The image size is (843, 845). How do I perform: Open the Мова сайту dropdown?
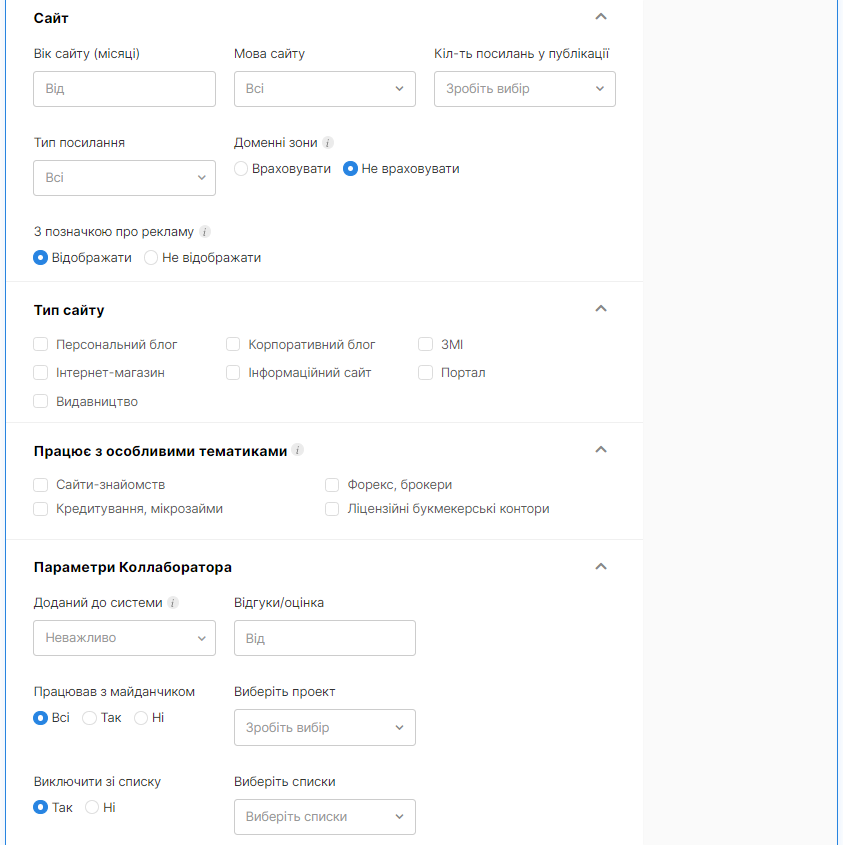click(x=324, y=89)
